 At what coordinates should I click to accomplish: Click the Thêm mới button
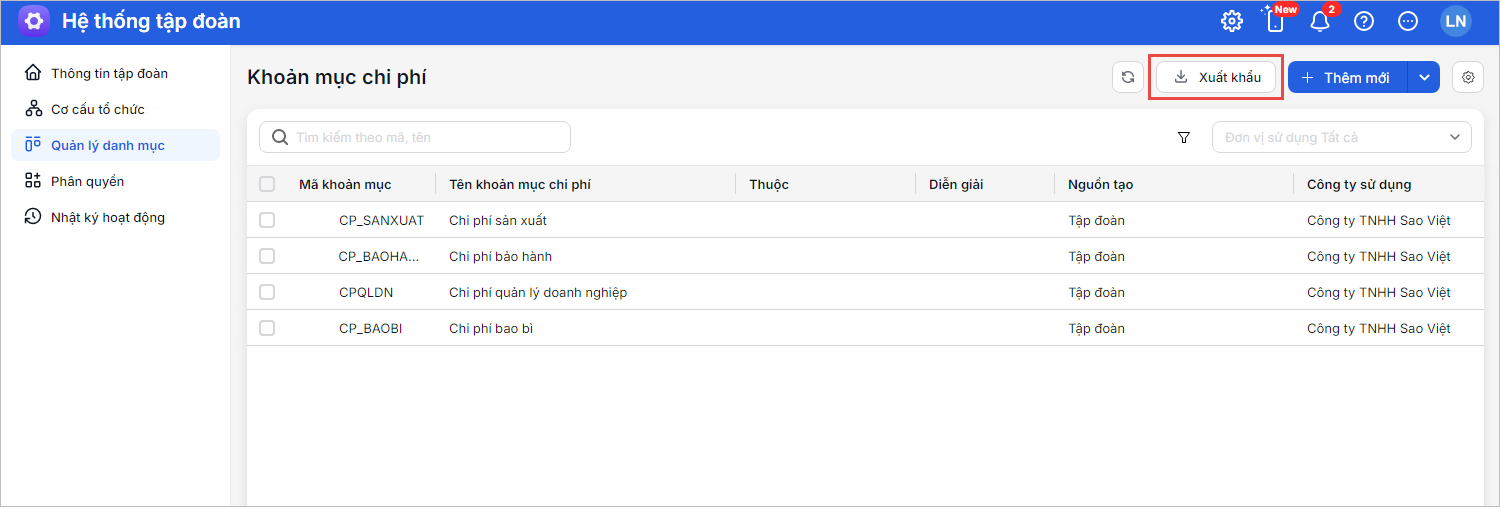click(x=1347, y=77)
